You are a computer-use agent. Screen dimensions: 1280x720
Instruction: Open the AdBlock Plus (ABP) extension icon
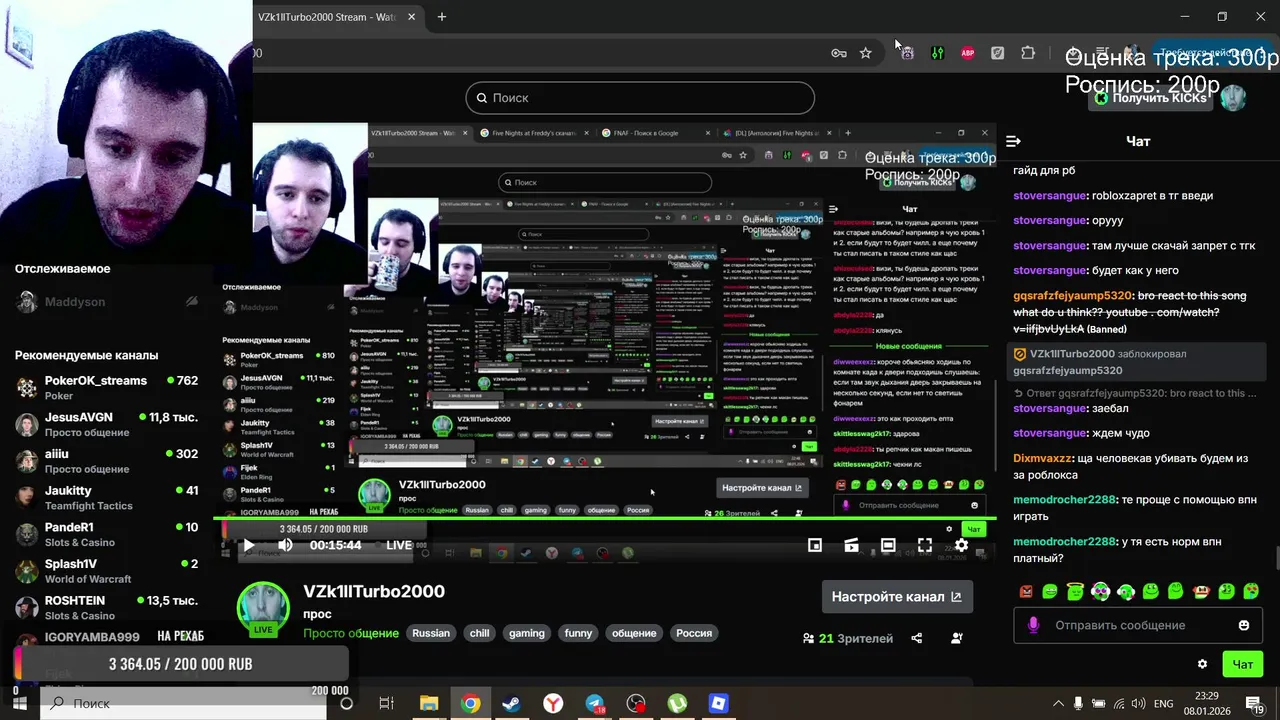967,53
